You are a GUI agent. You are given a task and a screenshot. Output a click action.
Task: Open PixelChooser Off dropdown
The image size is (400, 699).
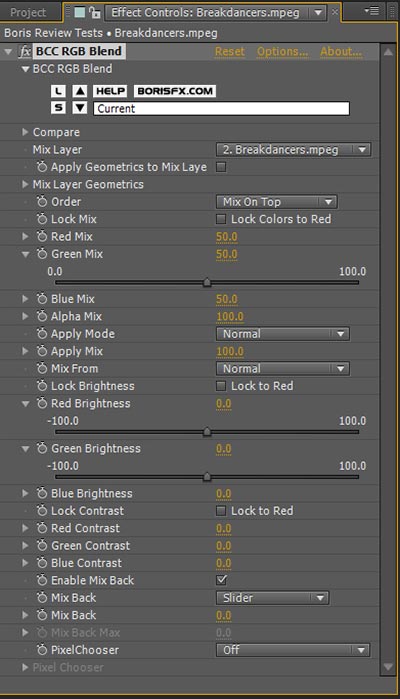pos(293,650)
